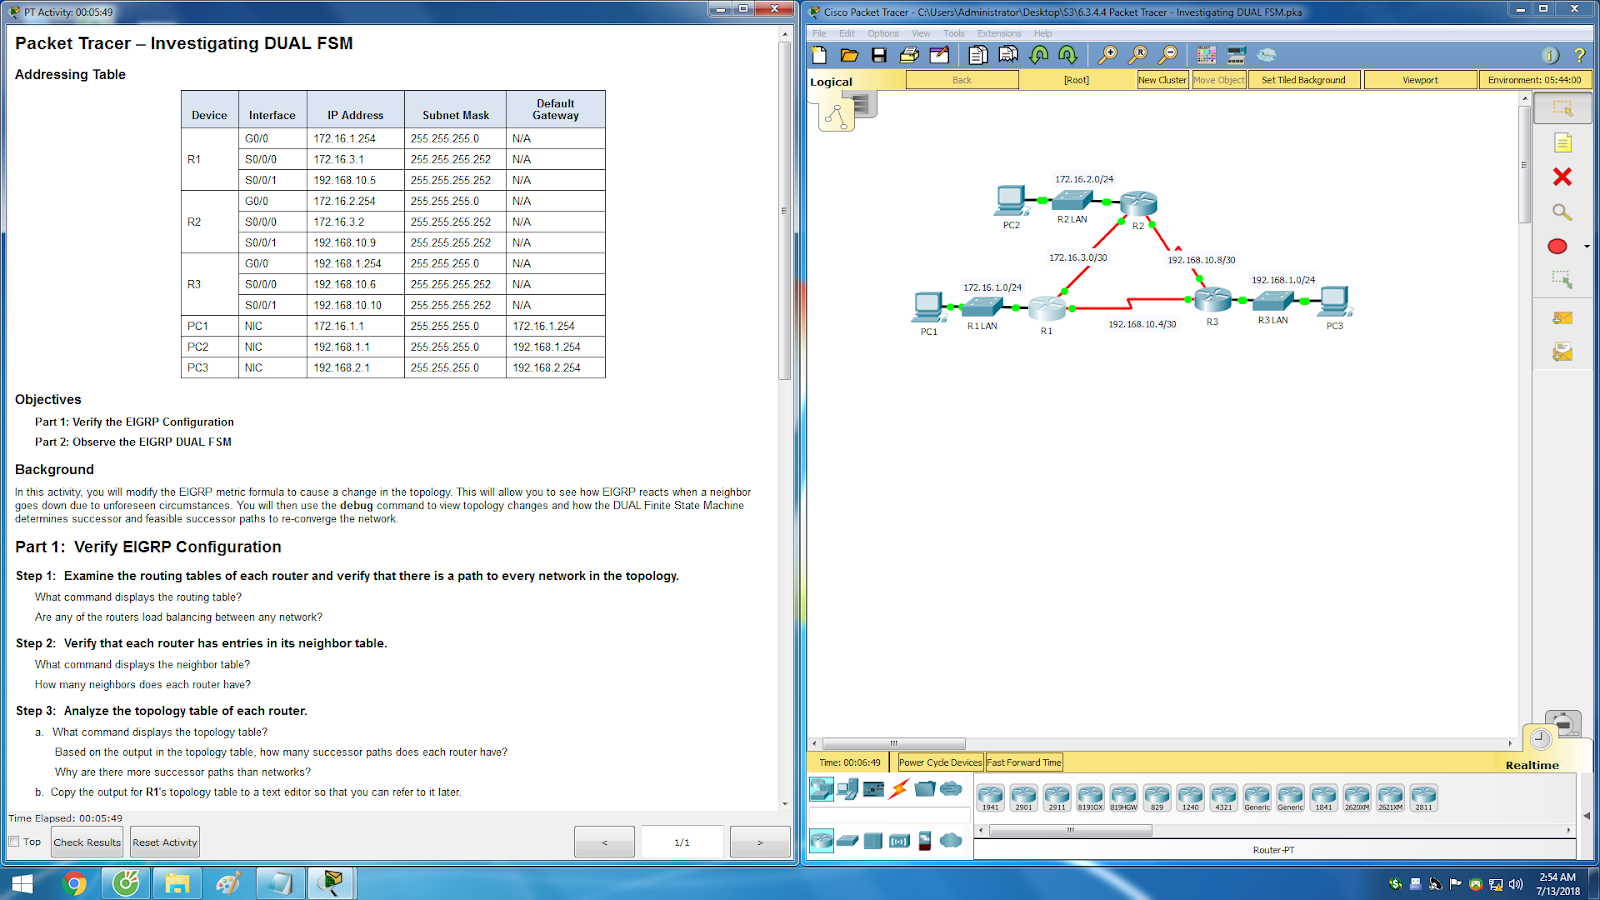1600x900 pixels.
Task: Choose the 4321 router device
Action: [x=1224, y=797]
